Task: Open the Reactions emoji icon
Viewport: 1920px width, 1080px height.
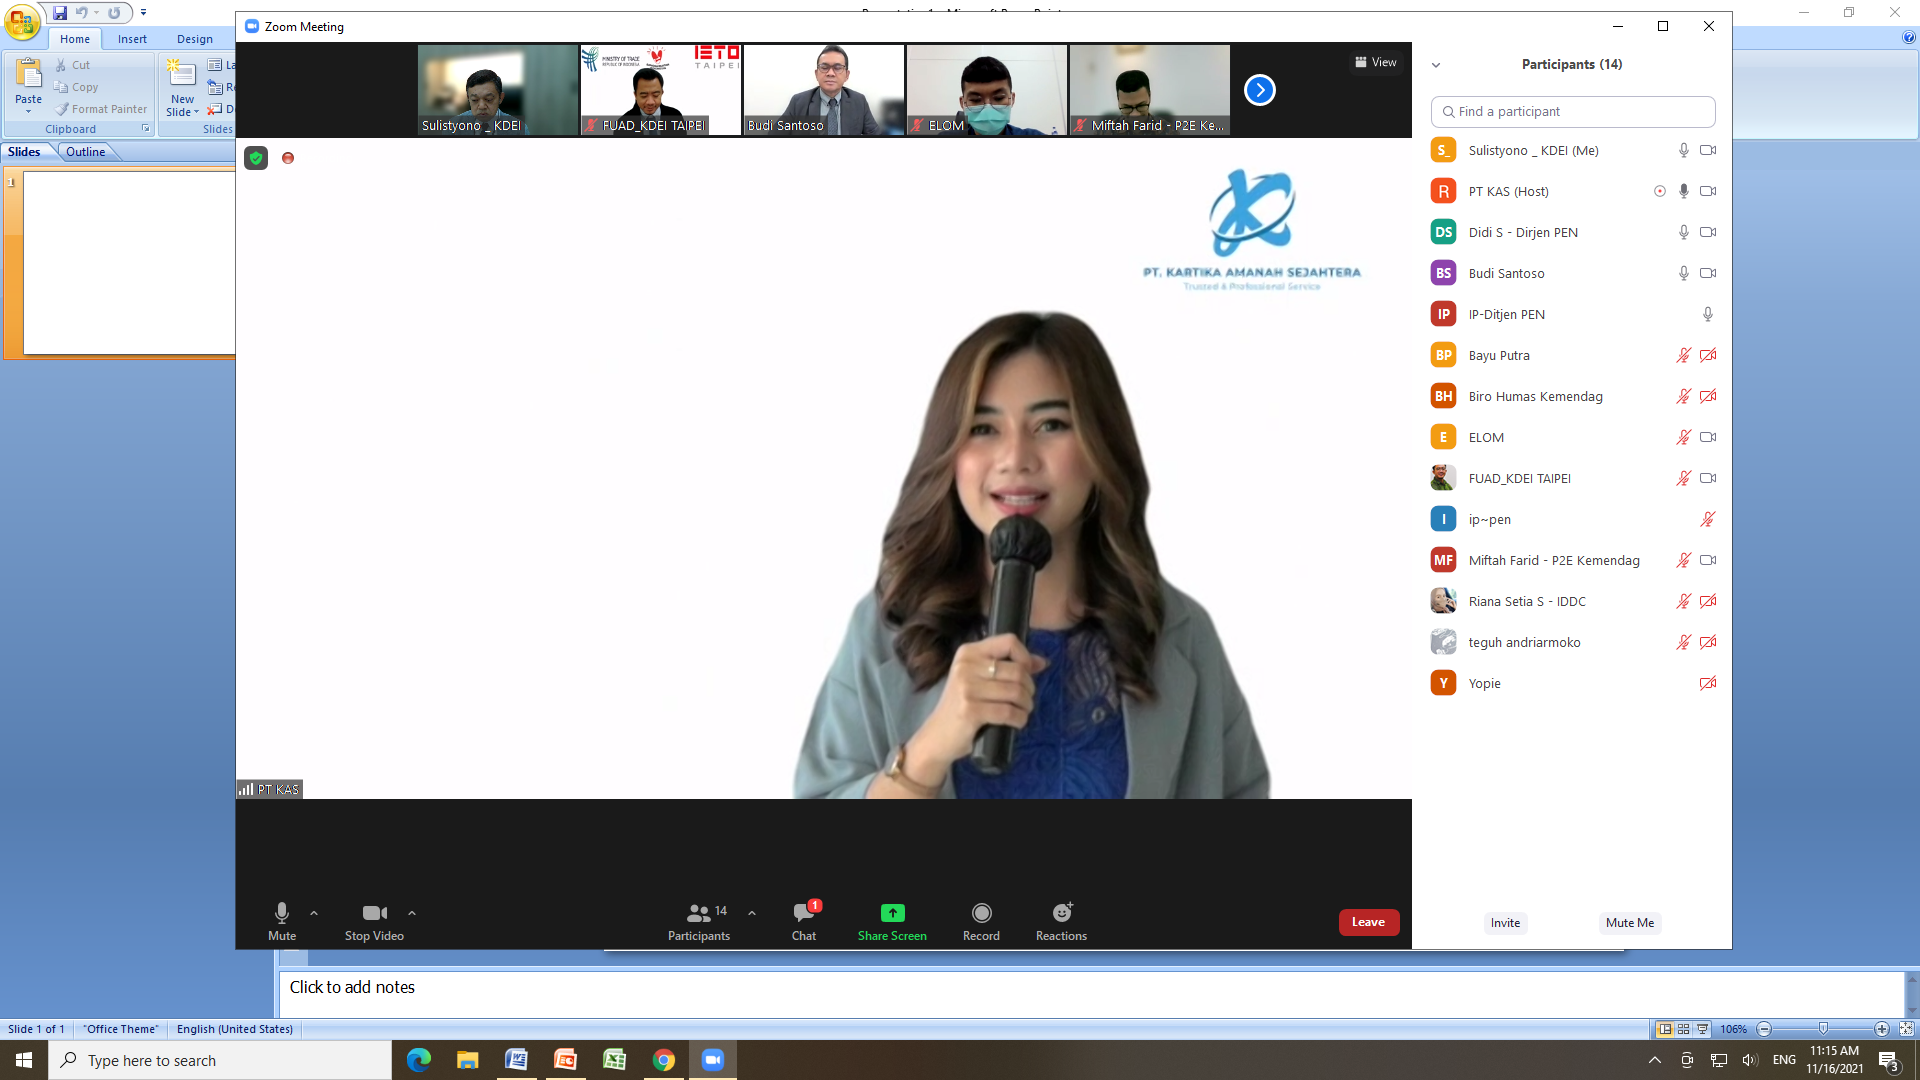Action: tap(1061, 913)
